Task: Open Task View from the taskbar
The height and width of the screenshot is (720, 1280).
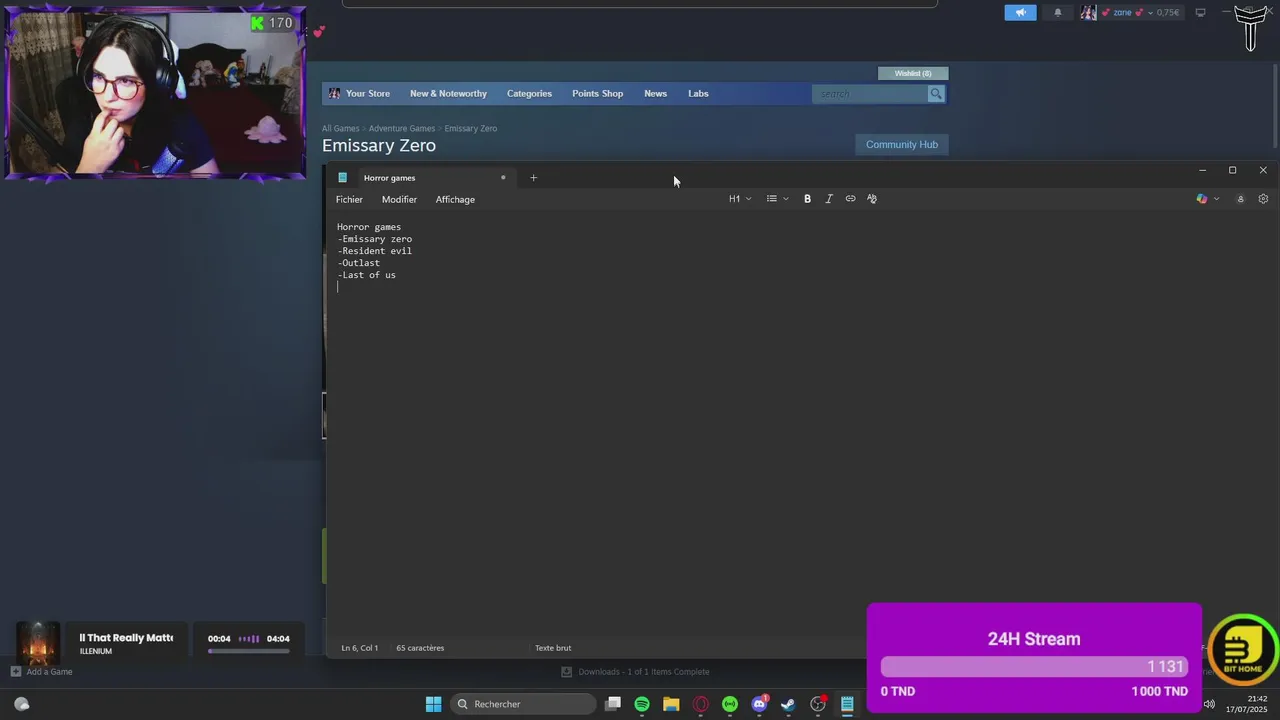Action: point(613,704)
